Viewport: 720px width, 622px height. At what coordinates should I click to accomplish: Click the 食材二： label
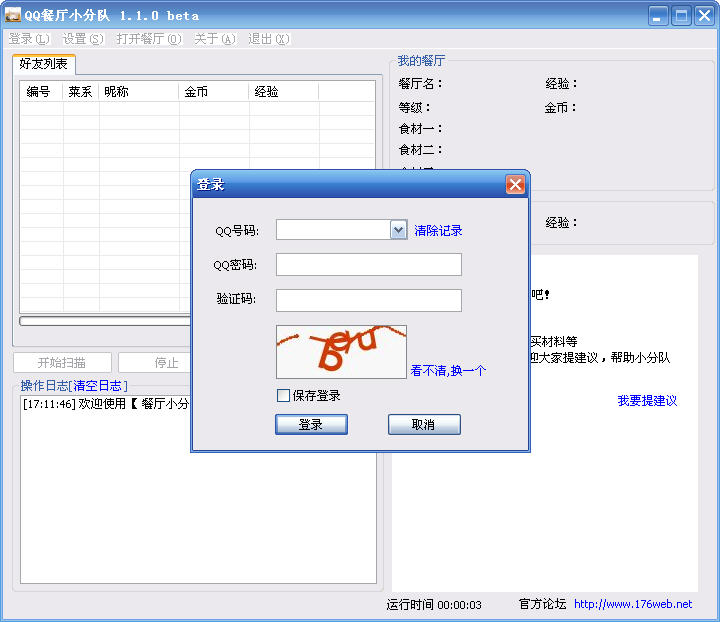pos(420,150)
